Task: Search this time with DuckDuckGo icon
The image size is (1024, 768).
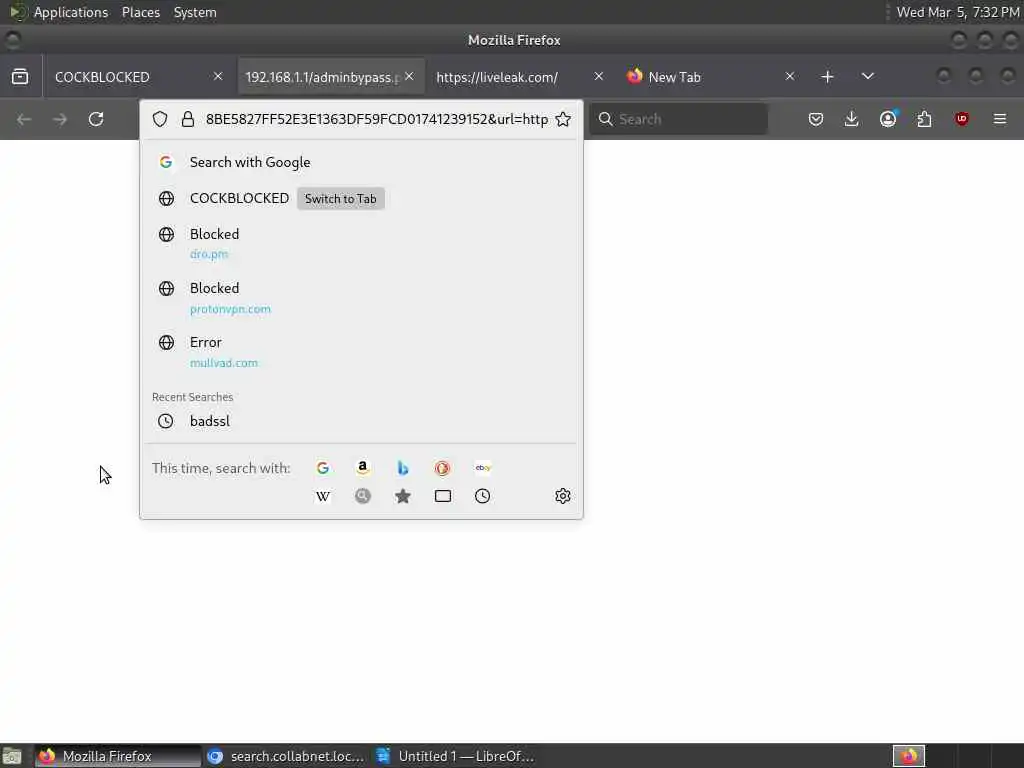Action: click(442, 468)
